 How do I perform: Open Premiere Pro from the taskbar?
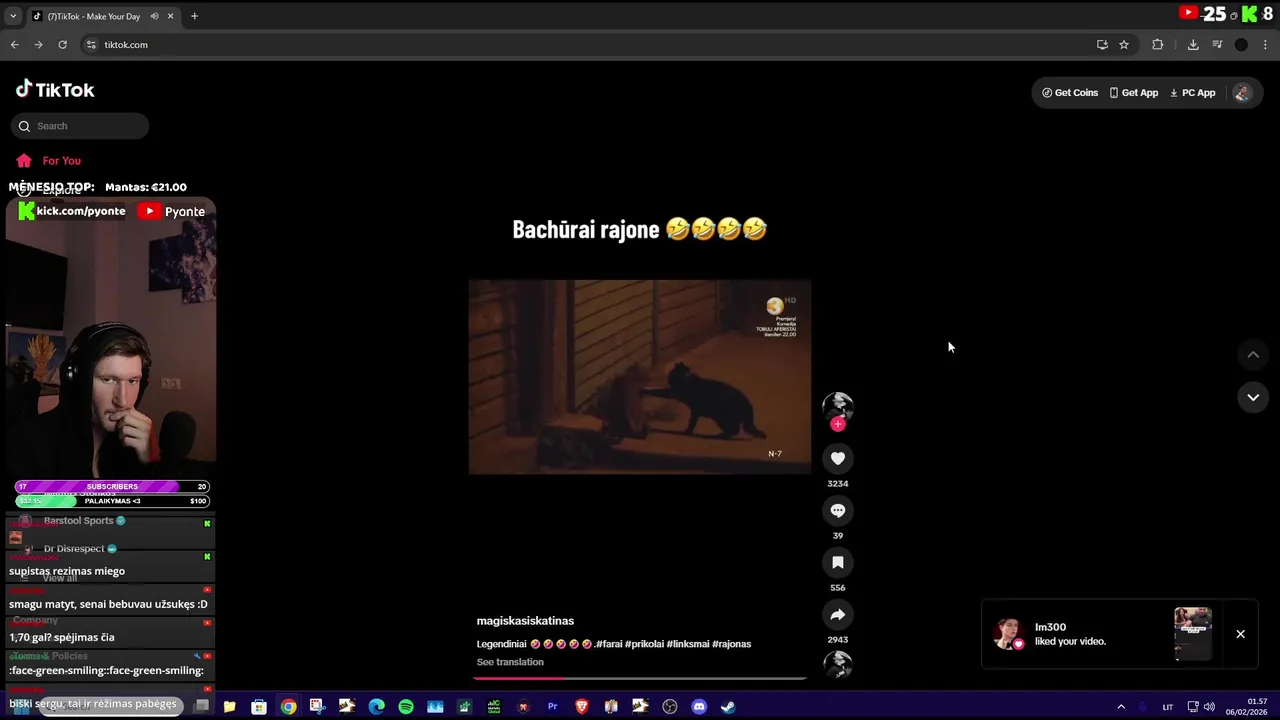[x=552, y=706]
